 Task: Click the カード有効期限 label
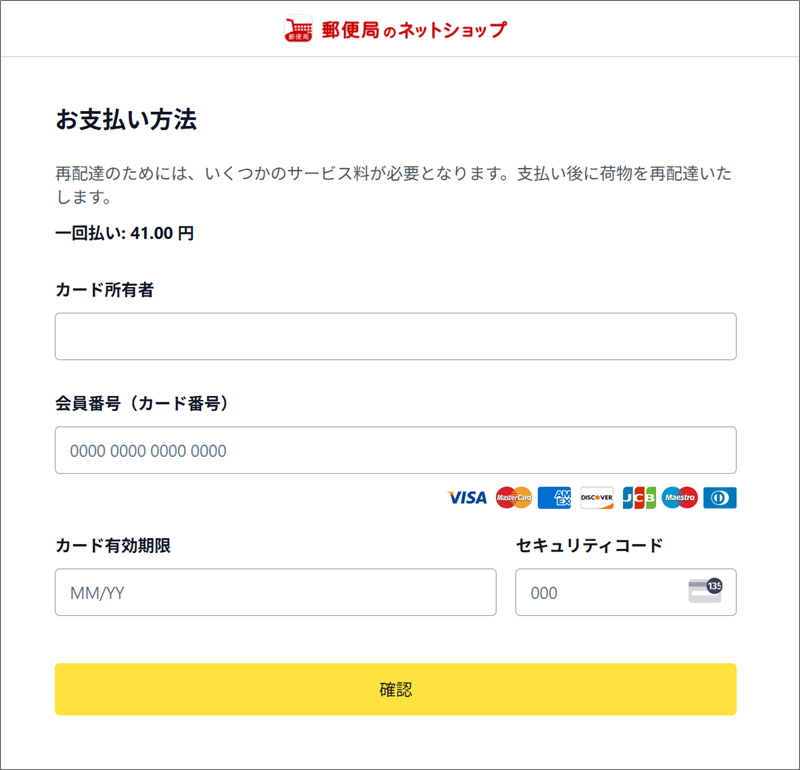pyautogui.click(x=113, y=545)
